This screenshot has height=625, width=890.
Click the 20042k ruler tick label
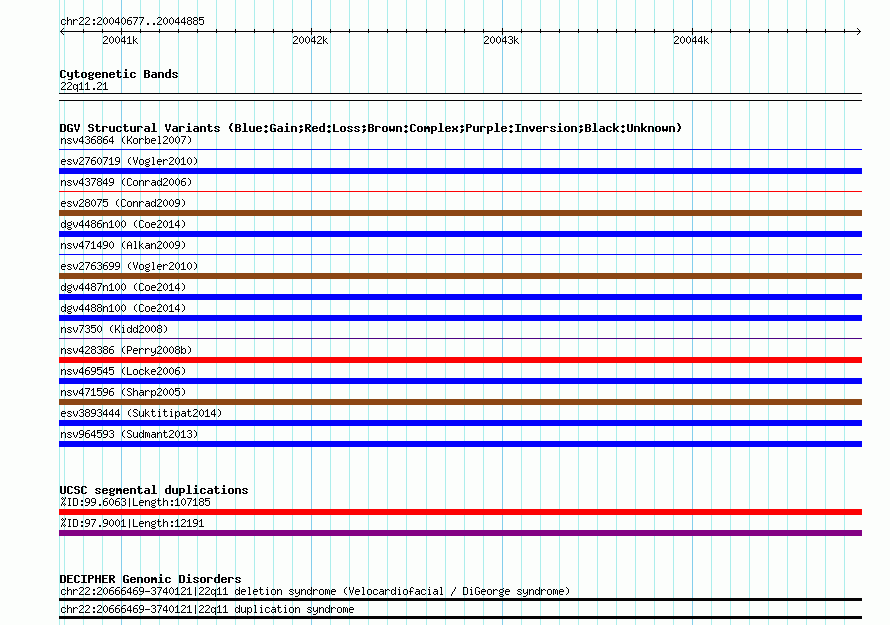point(310,40)
